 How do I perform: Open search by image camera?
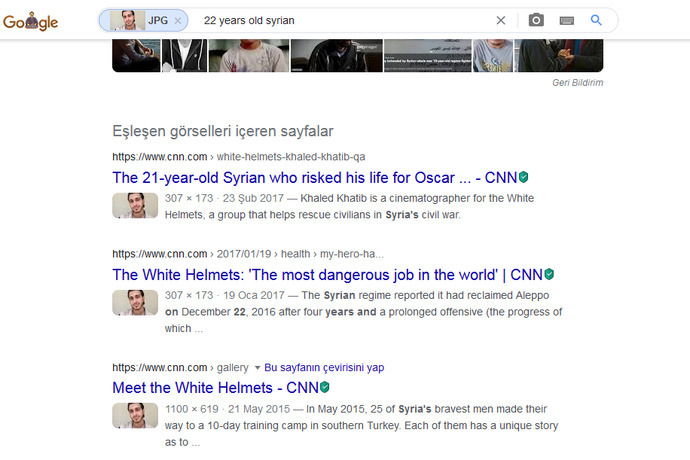(x=536, y=20)
